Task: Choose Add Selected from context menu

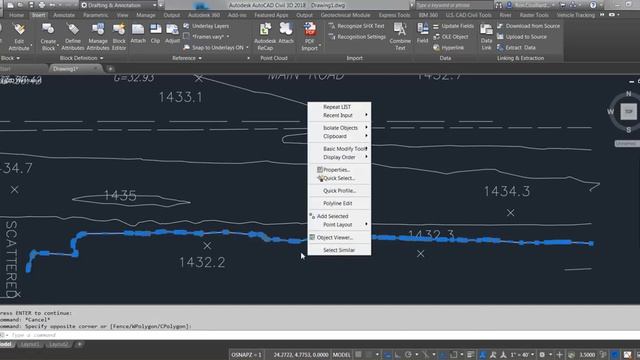Action: point(339,216)
